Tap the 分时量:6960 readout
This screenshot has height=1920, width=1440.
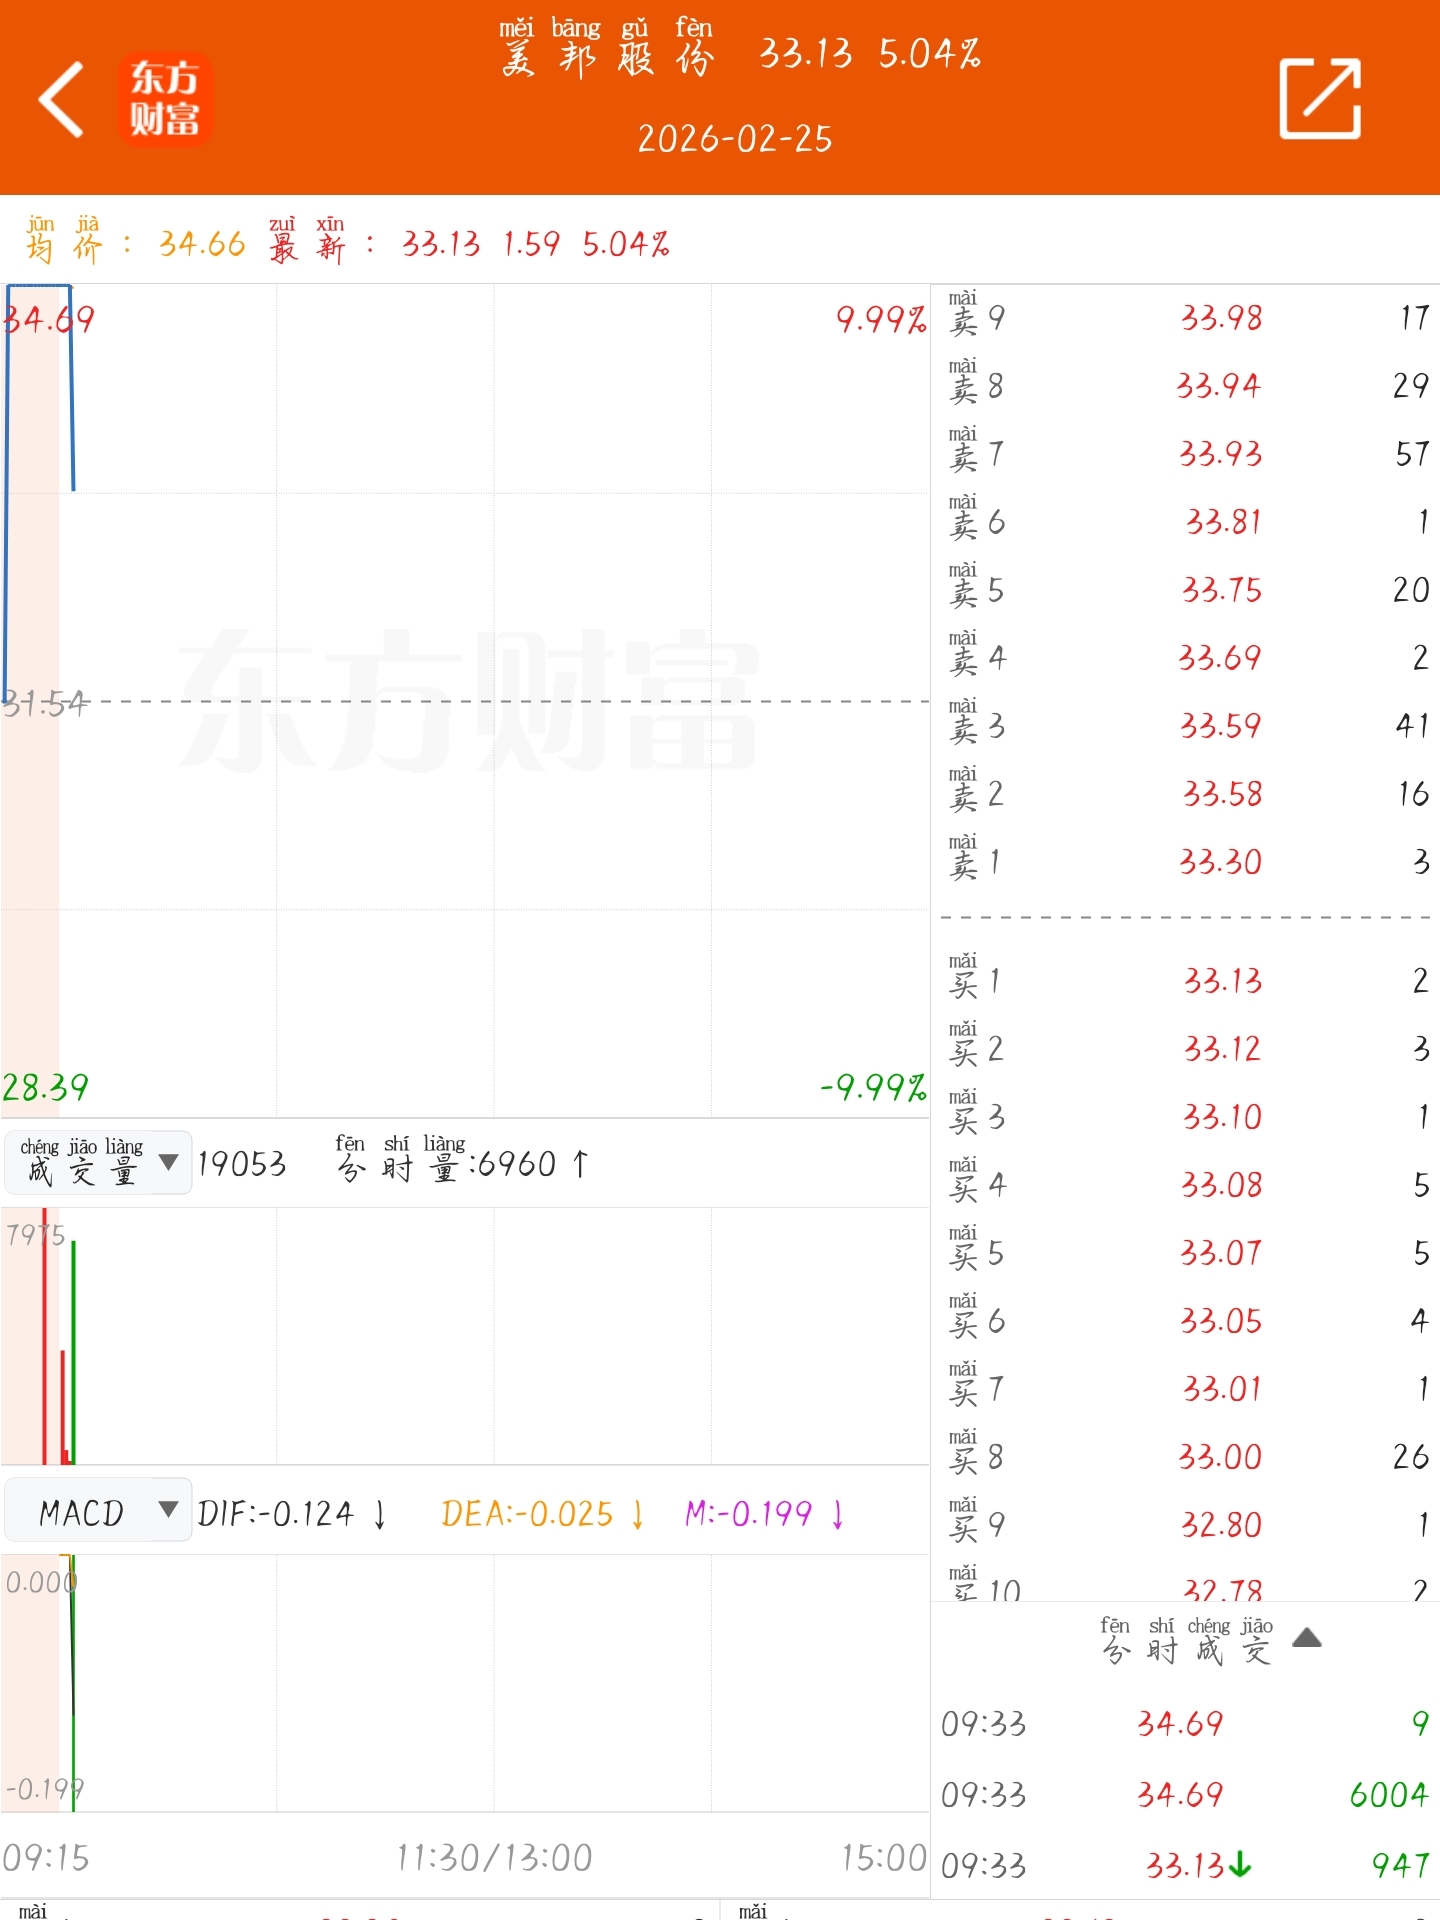click(x=463, y=1162)
